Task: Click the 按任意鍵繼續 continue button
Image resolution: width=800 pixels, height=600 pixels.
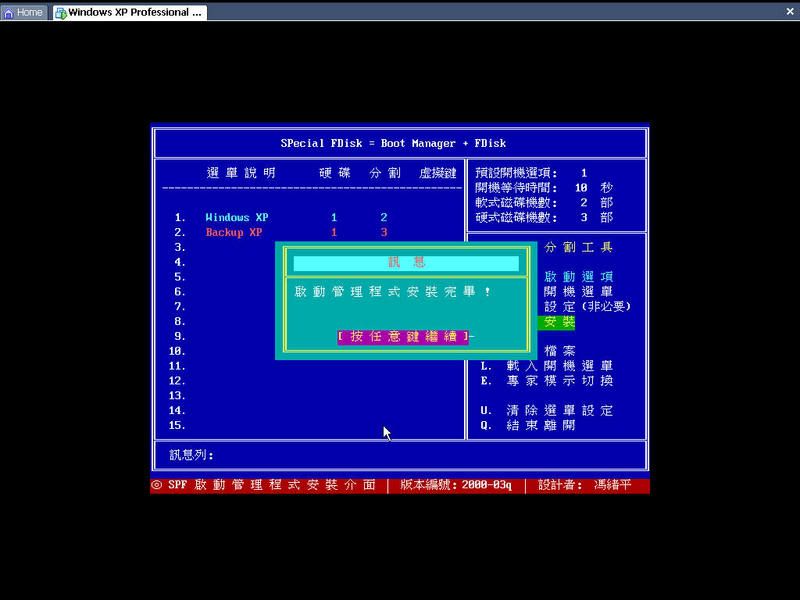Action: [403, 337]
